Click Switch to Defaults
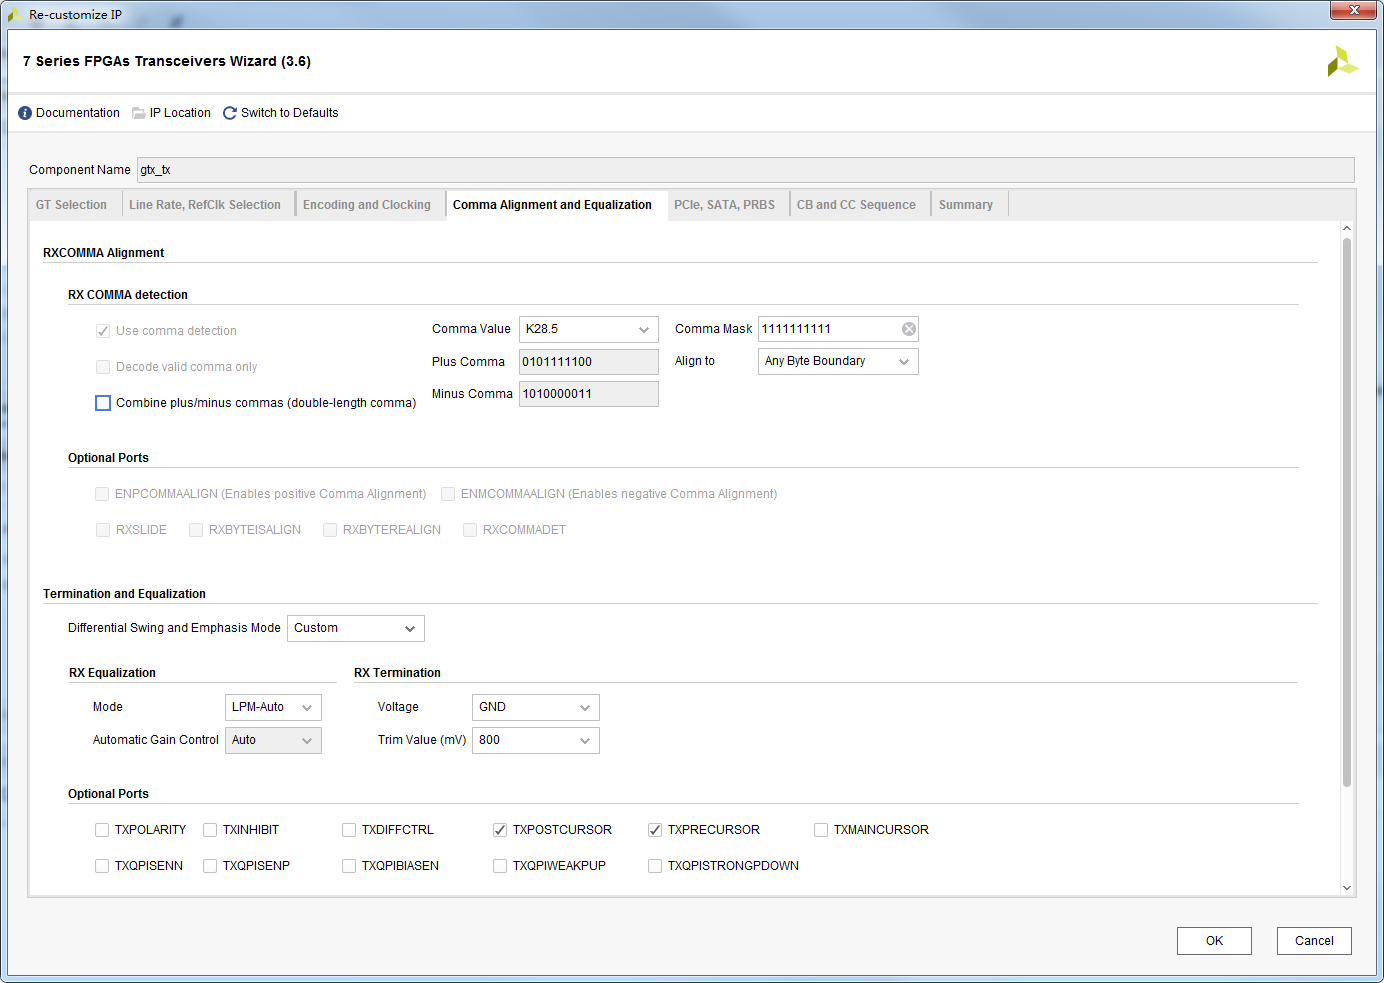Image resolution: width=1384 pixels, height=983 pixels. coord(289,113)
